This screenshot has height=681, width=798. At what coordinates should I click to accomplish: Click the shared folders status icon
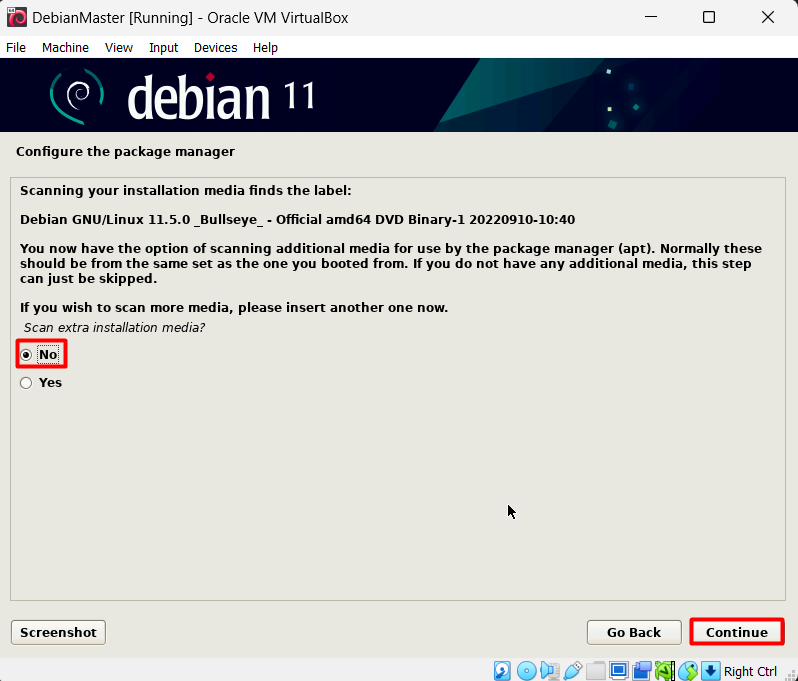(x=595, y=671)
